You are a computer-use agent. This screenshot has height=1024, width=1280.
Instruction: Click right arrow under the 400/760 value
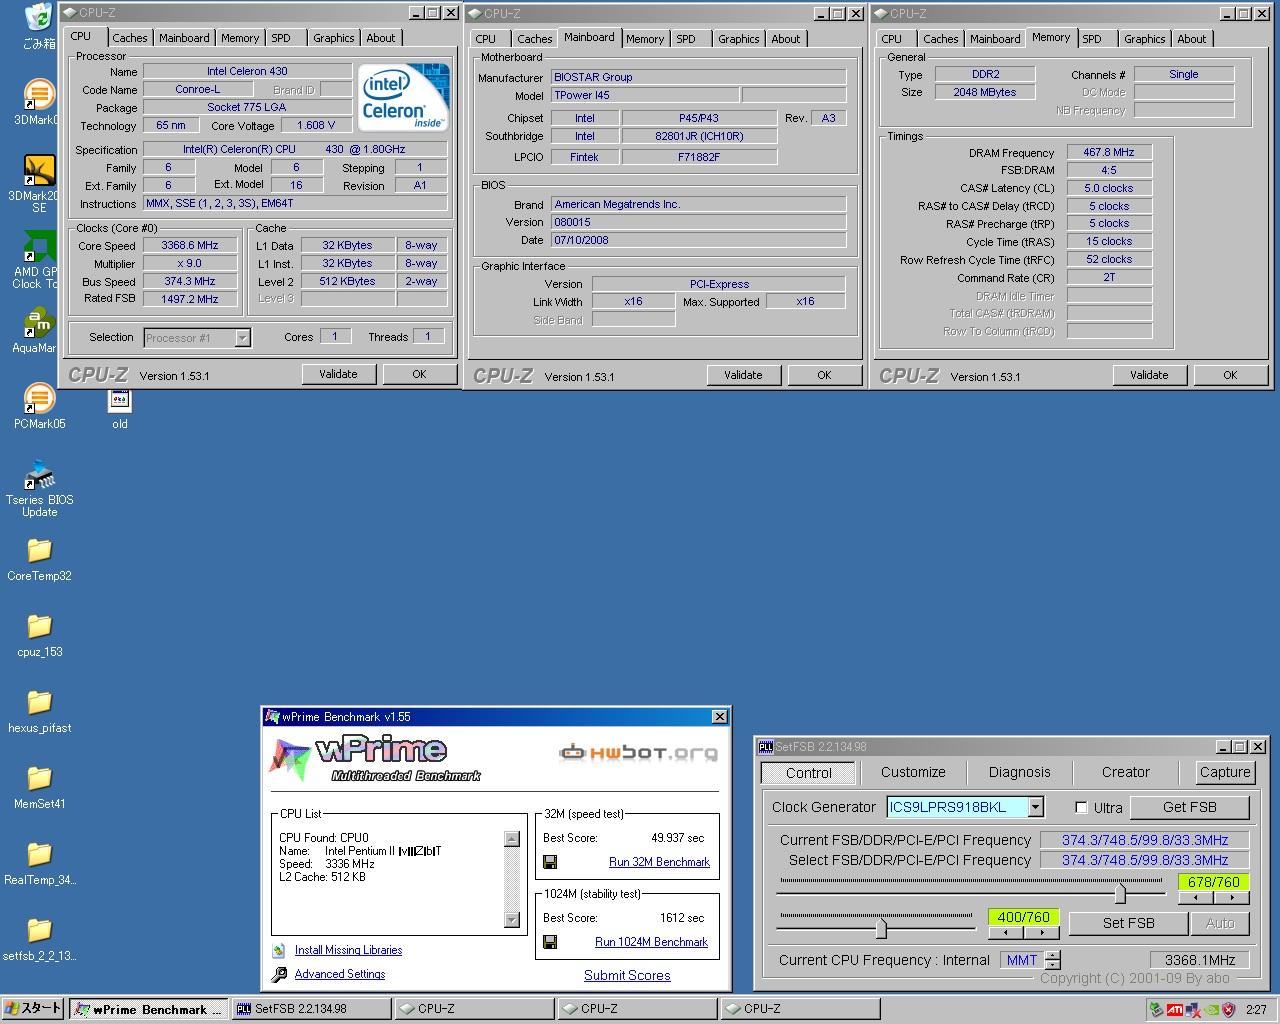[x=1041, y=932]
